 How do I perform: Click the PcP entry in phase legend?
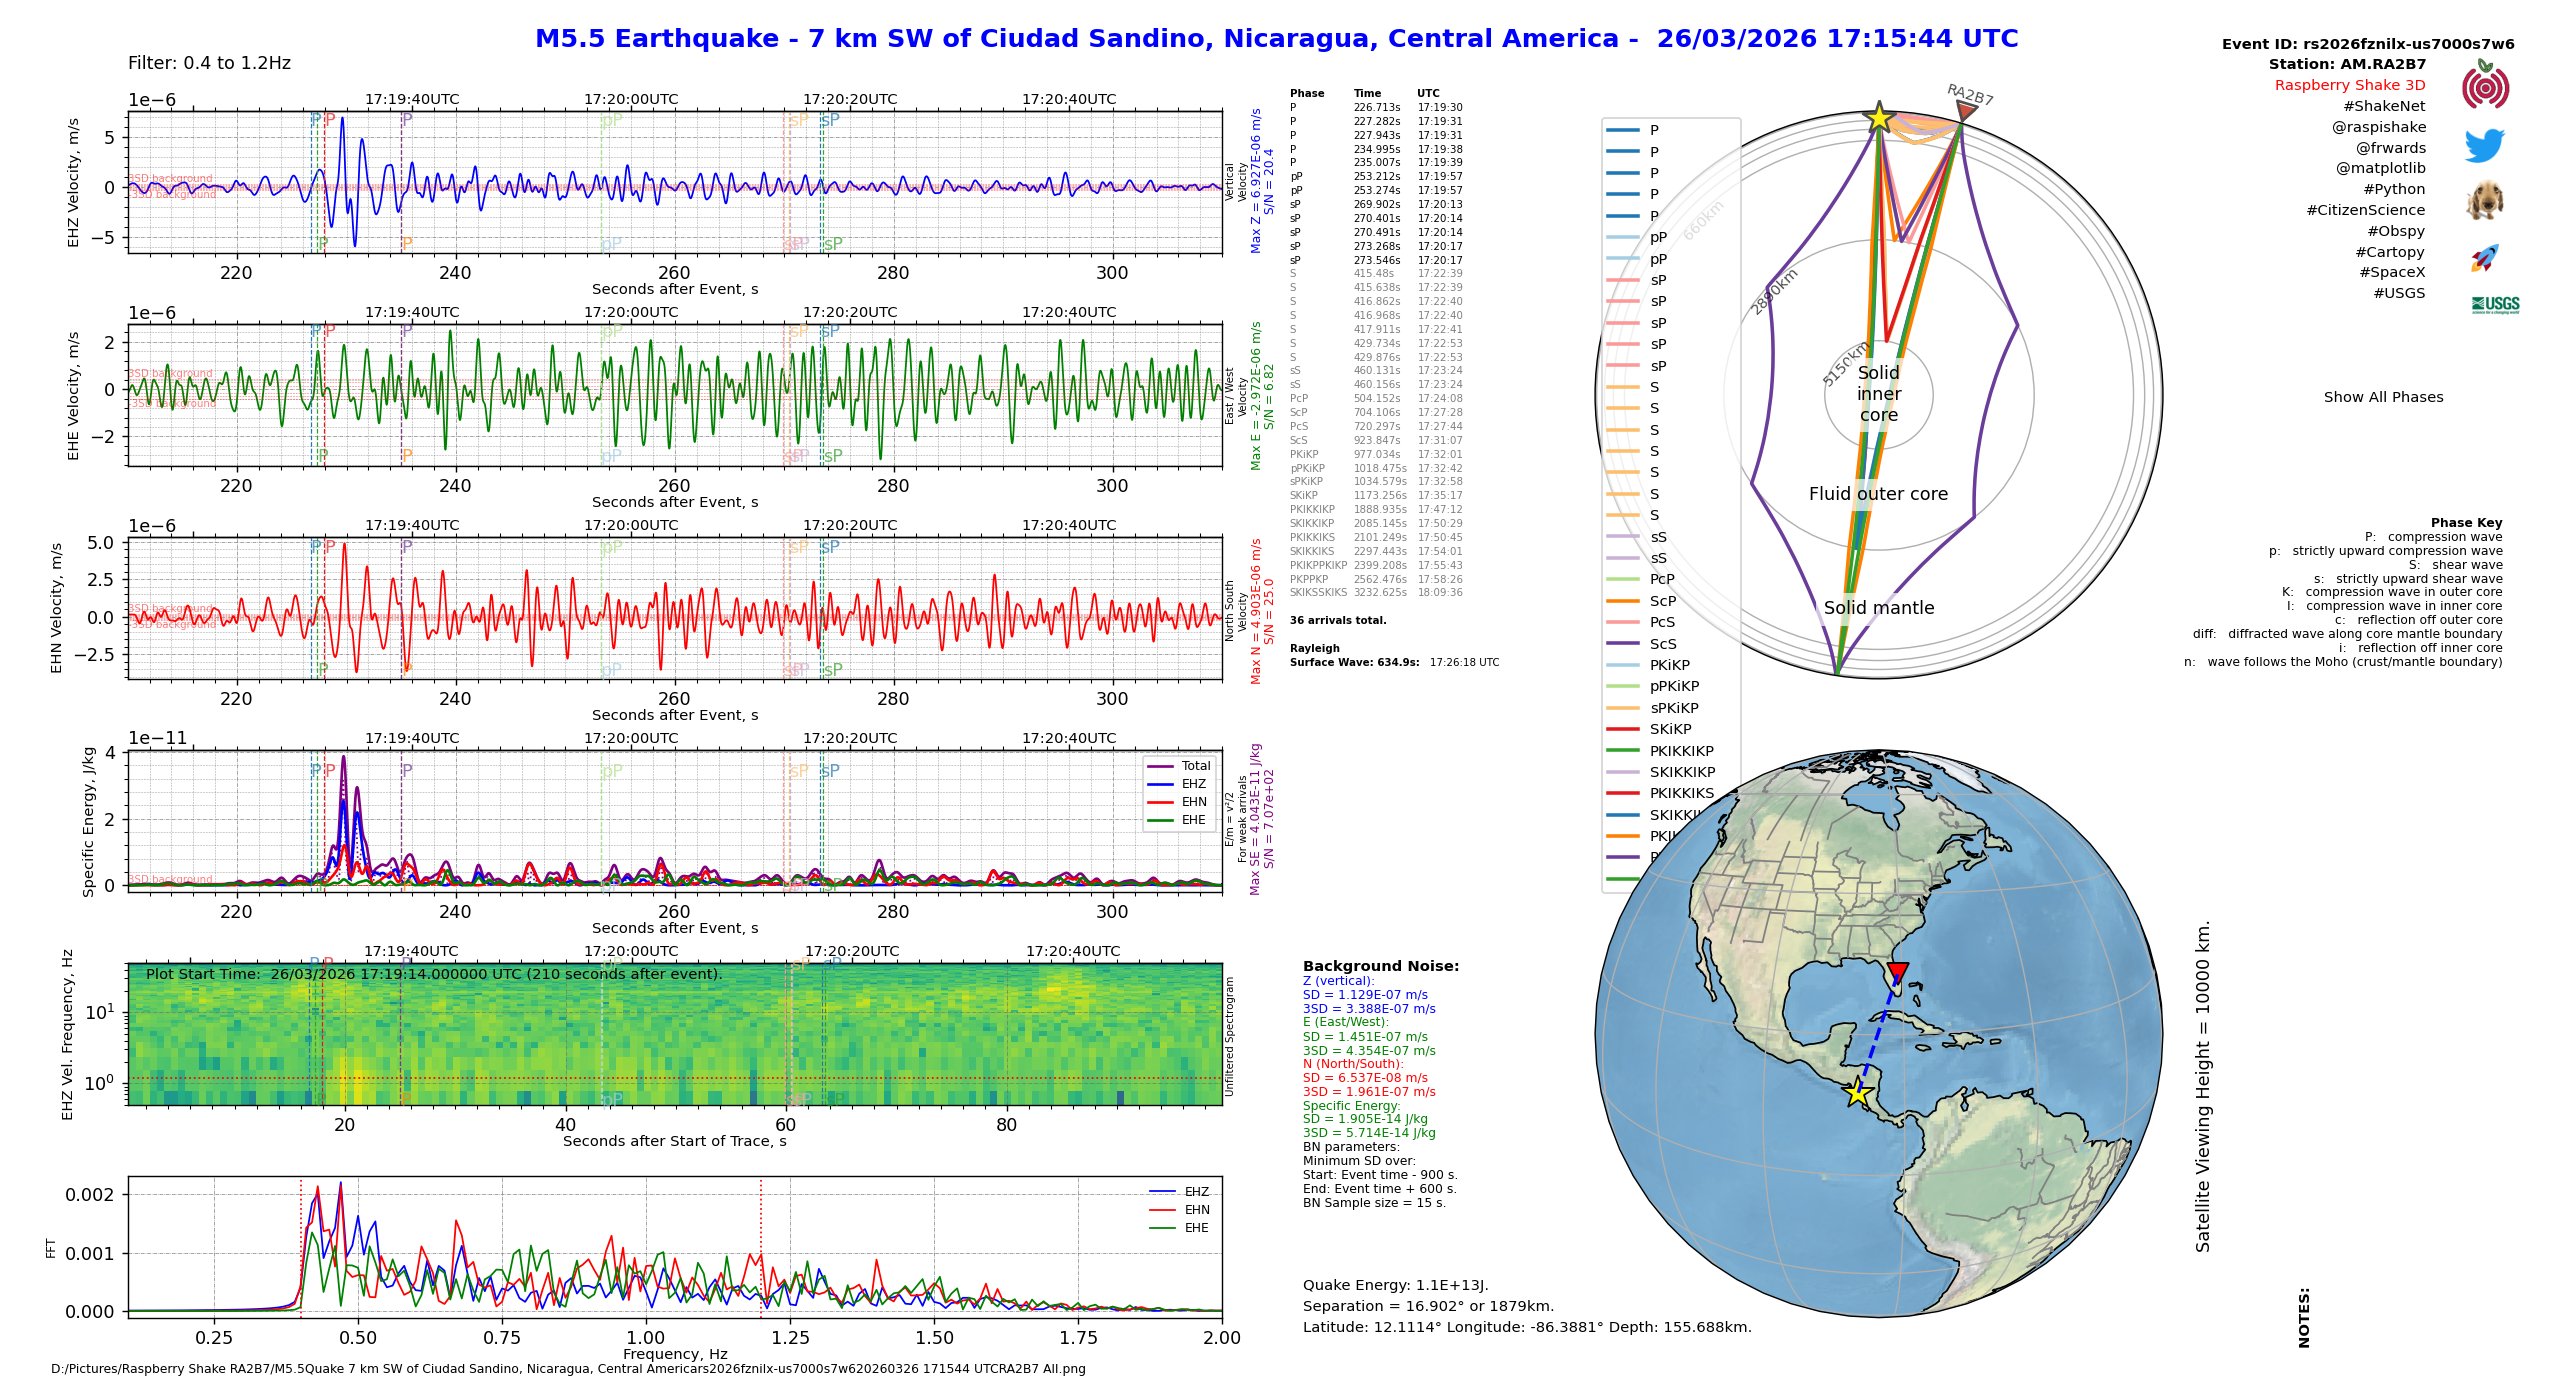pos(1661,579)
